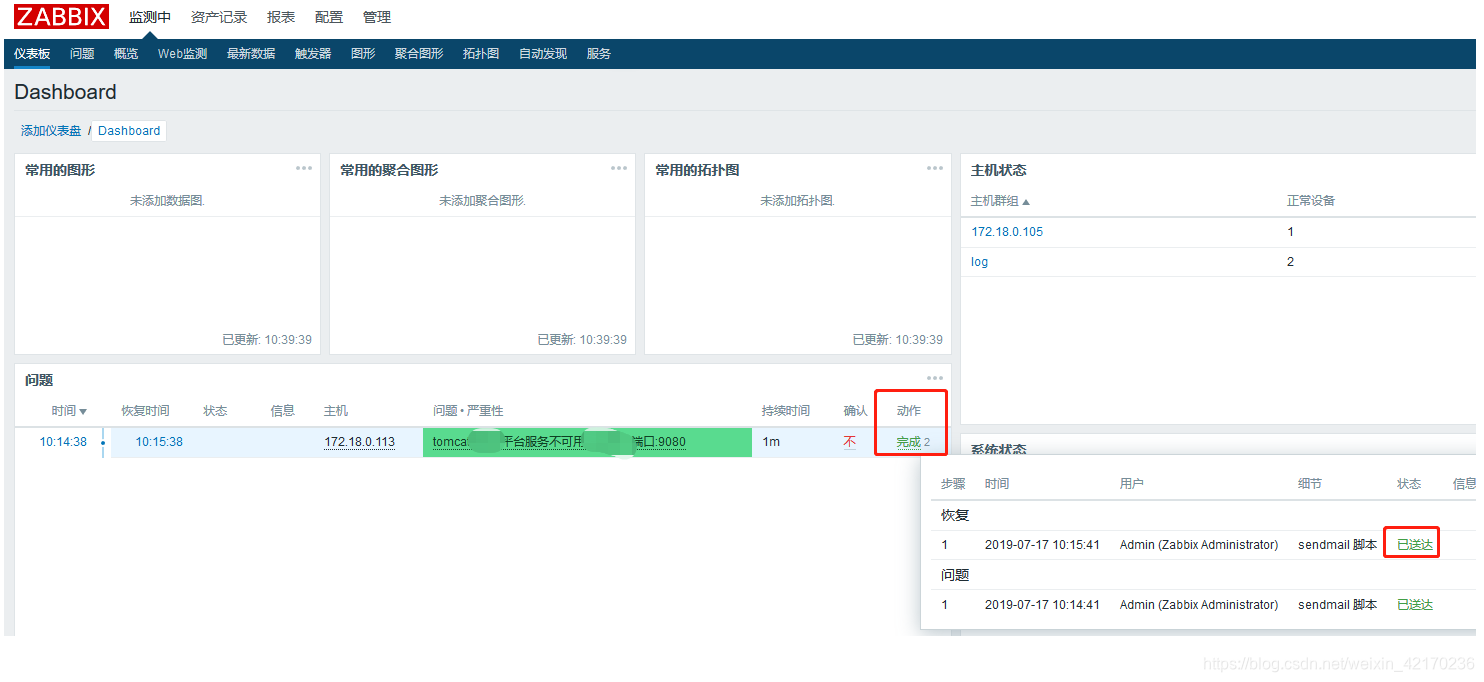Open the 拓扑图 submenu tab
1484x682 pixels.
coord(481,54)
